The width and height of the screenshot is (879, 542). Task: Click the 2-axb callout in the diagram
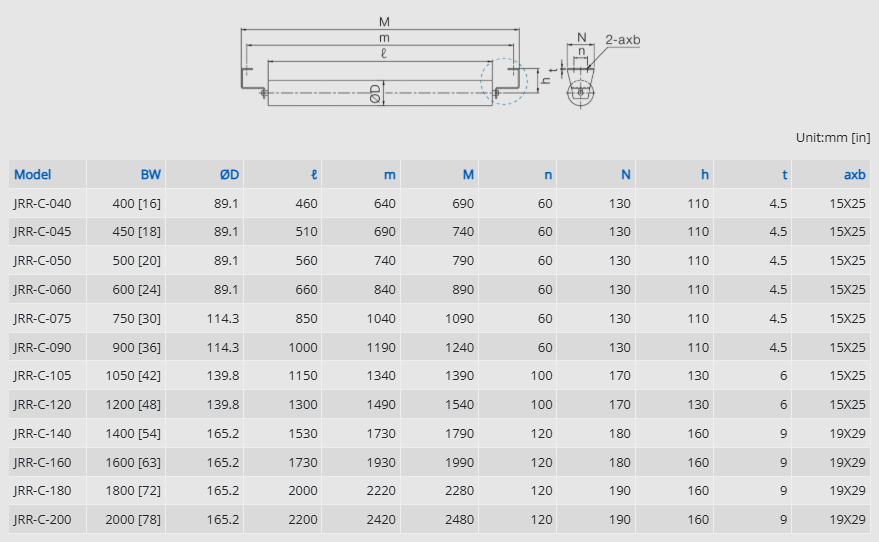pos(622,40)
